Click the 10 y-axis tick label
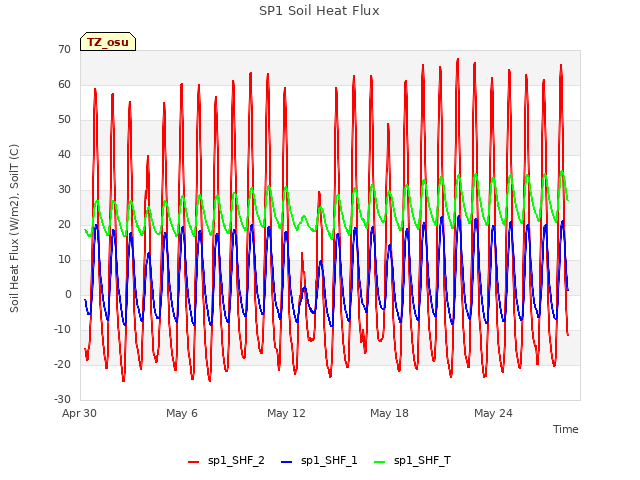Screen dimensions: 640x480 [x=64, y=260]
